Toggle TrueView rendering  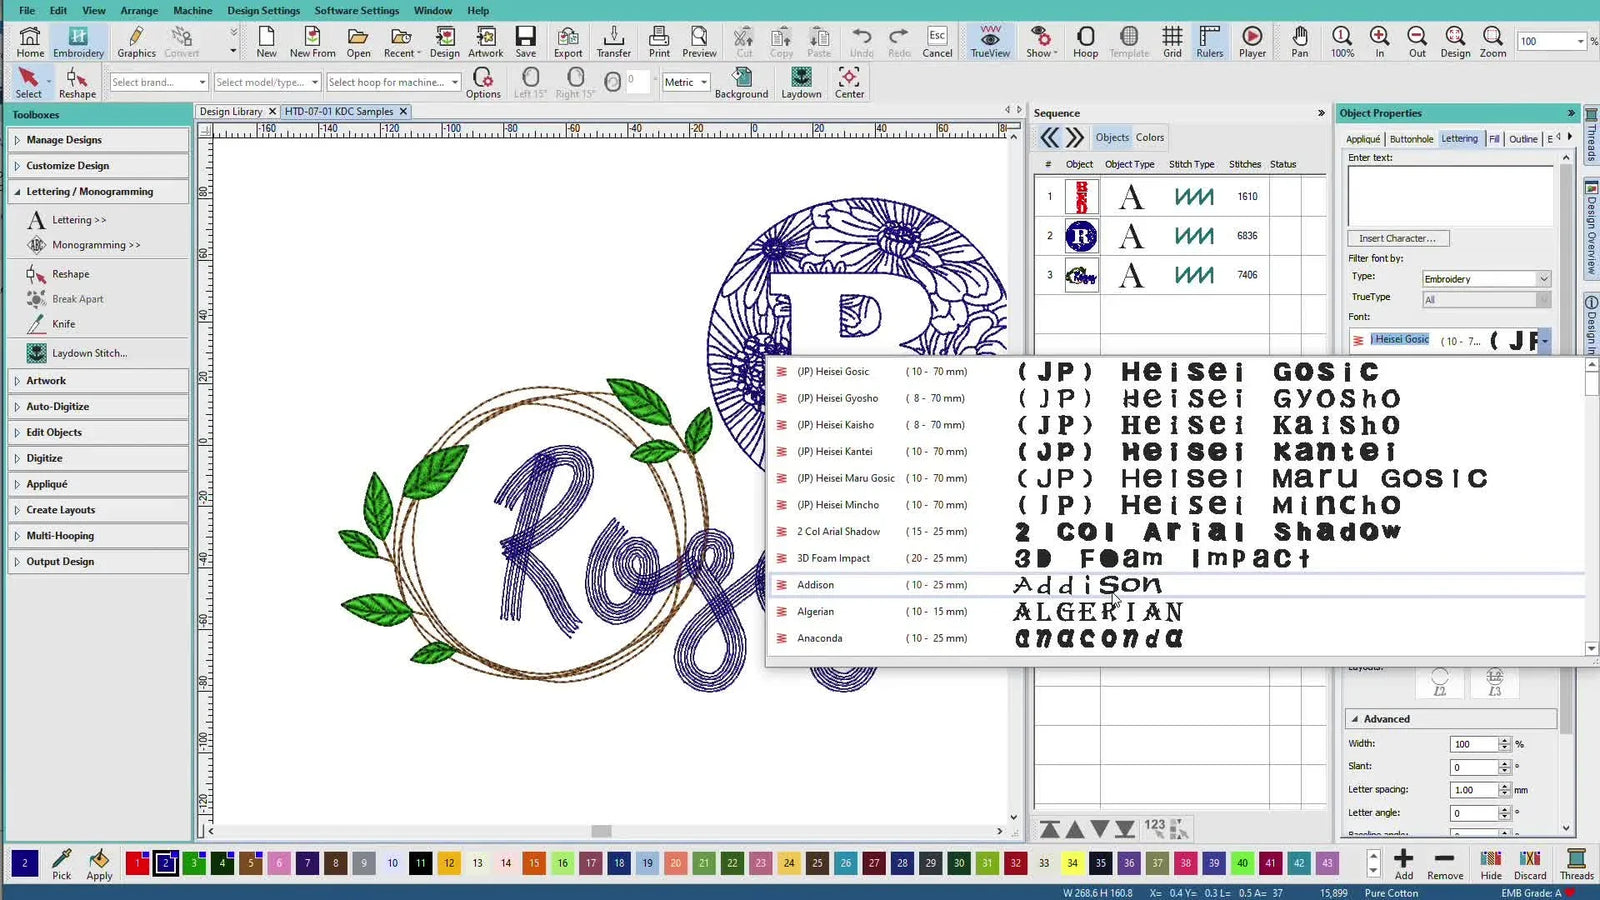coord(990,42)
